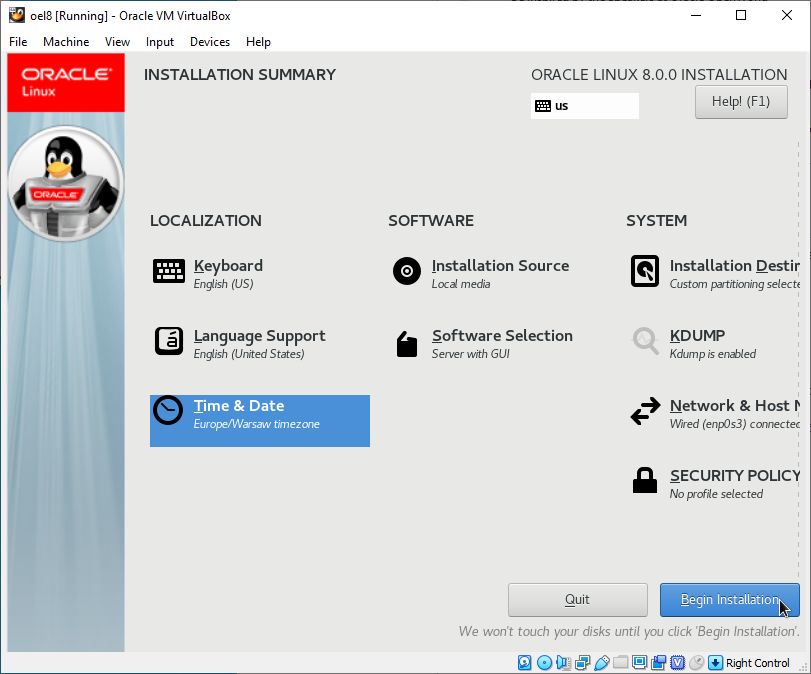Click the Oracle penguin mascot image
The height and width of the screenshot is (674, 811).
pos(65,184)
